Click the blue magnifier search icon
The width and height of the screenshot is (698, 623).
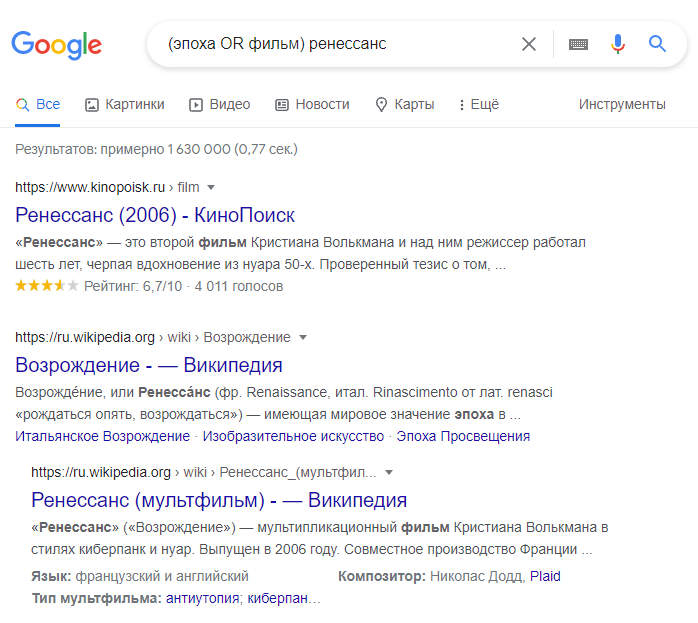point(657,44)
